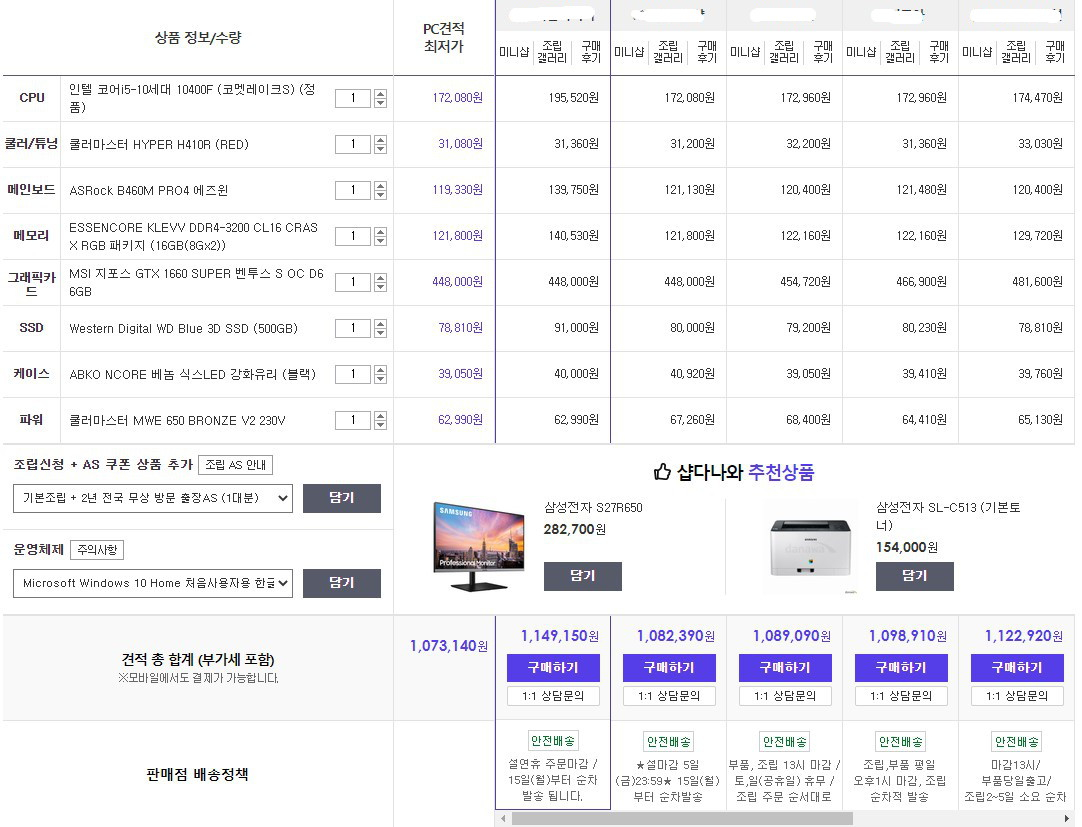Click 안전배송 badge above 마감13시 shipping text
The image size is (1082, 827).
click(x=1016, y=741)
